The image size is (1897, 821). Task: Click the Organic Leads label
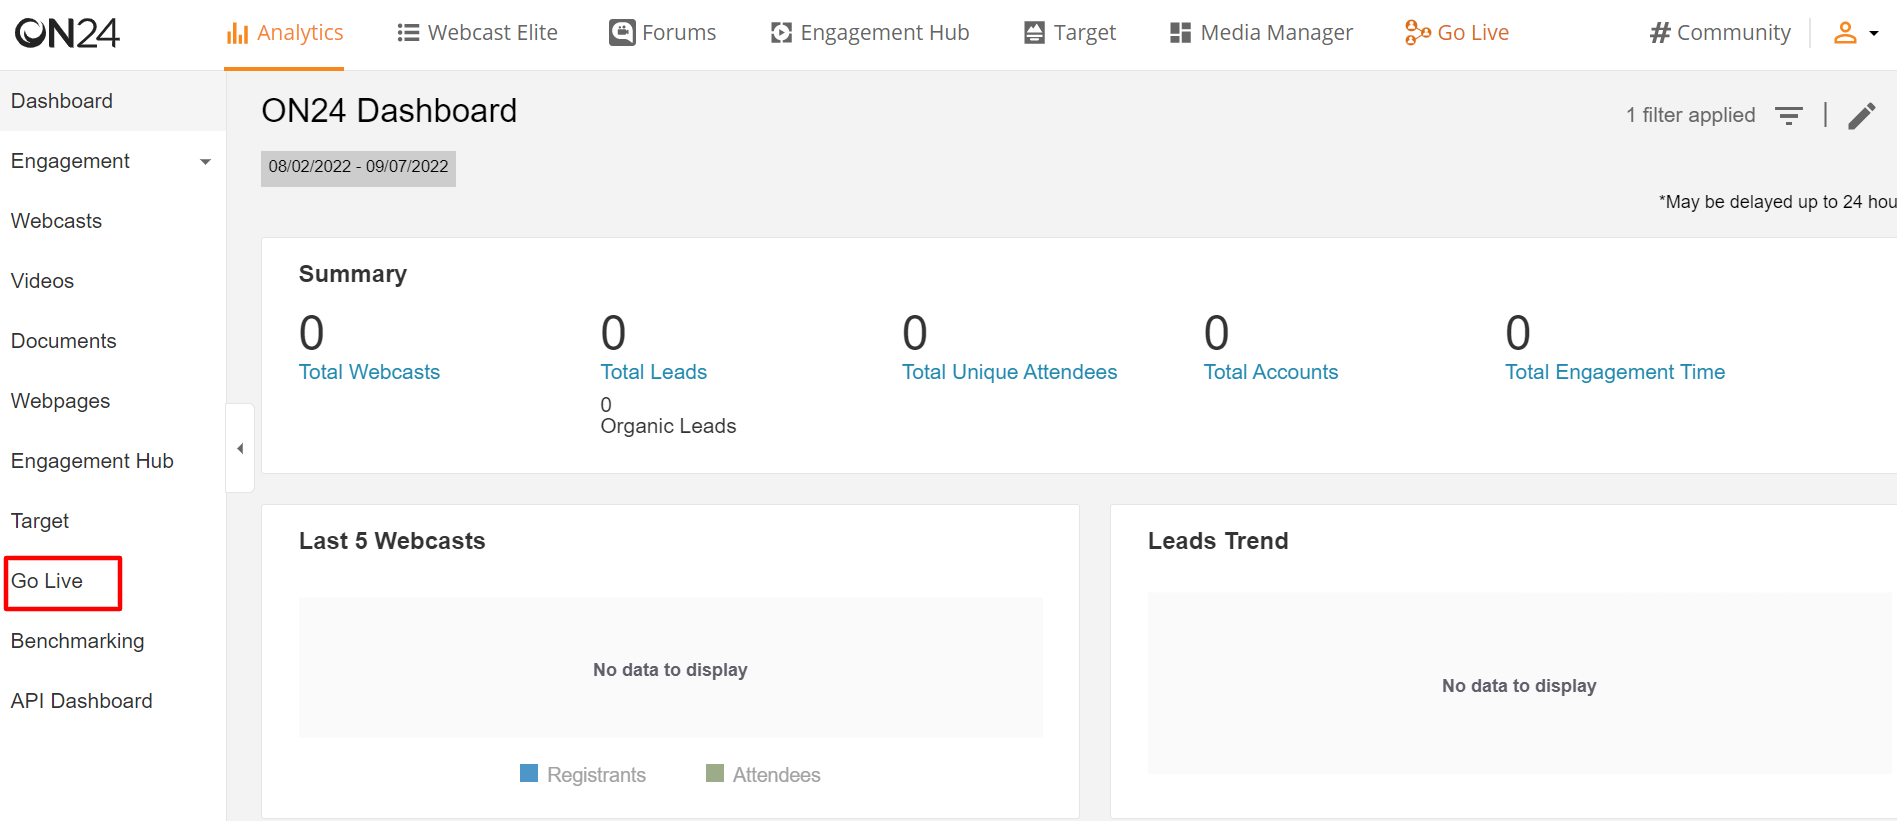(668, 426)
